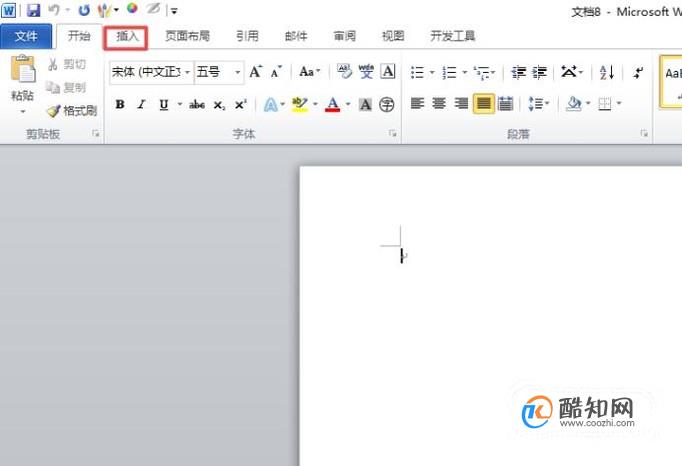Image resolution: width=682 pixels, height=466 pixels.
Task: Open the 字体 font dialog launcher
Action: point(393,134)
